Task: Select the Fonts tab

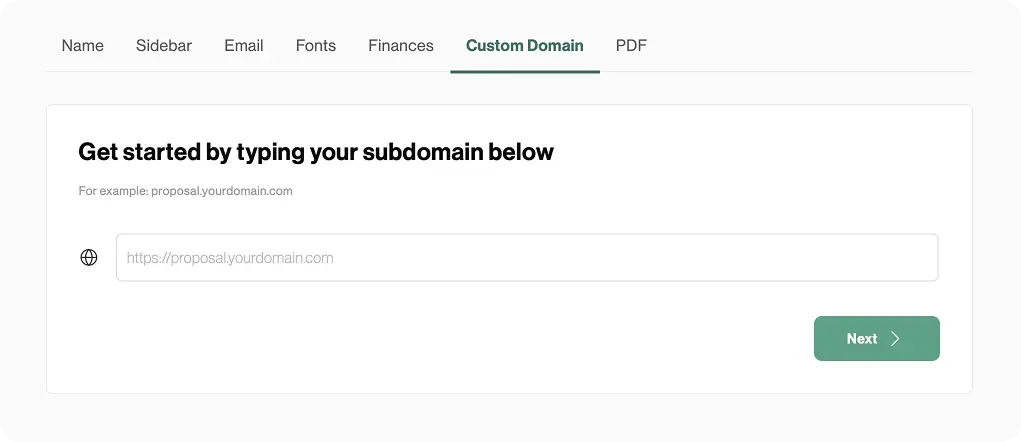Action: 316,46
